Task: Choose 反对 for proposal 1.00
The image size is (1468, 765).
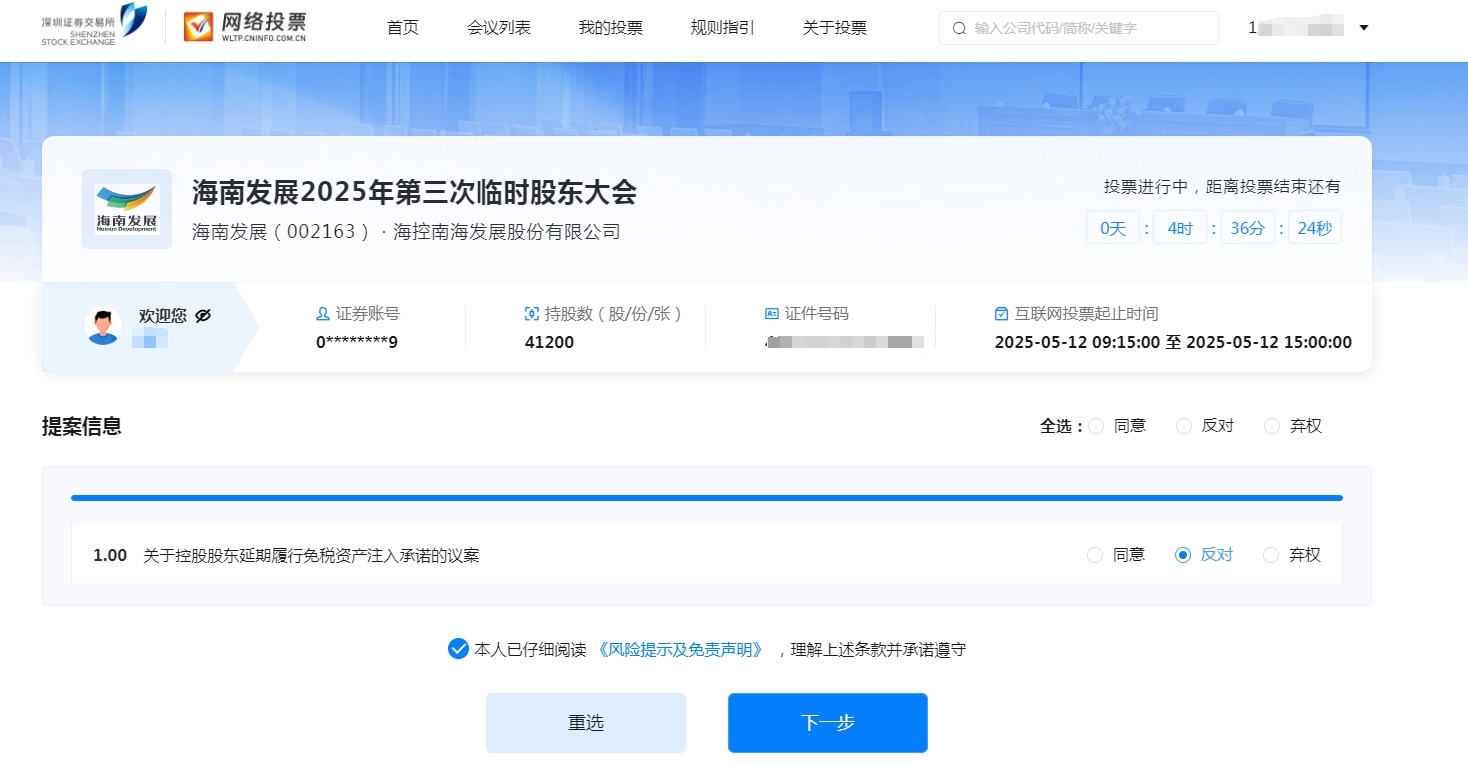Action: (1183, 555)
